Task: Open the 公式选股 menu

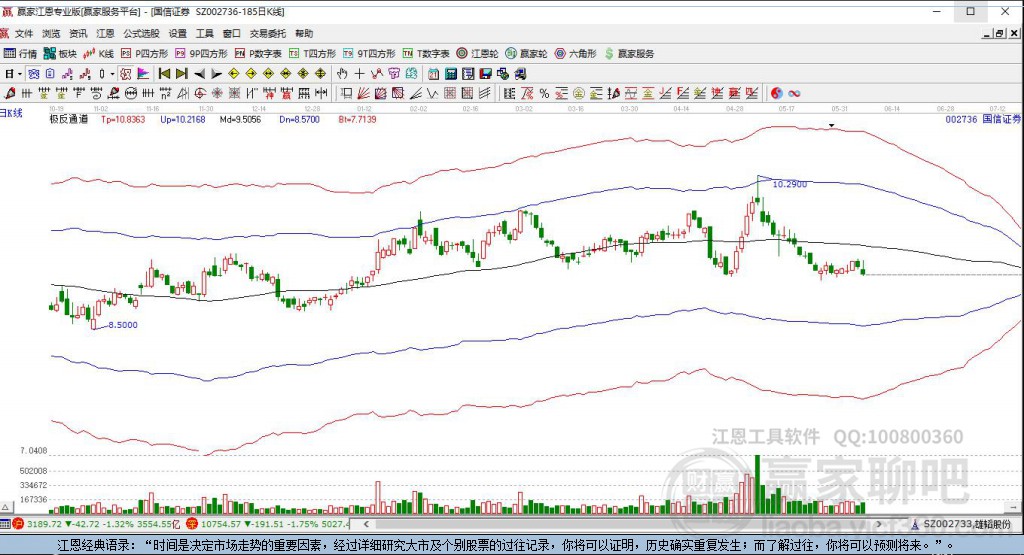Action: click(141, 33)
